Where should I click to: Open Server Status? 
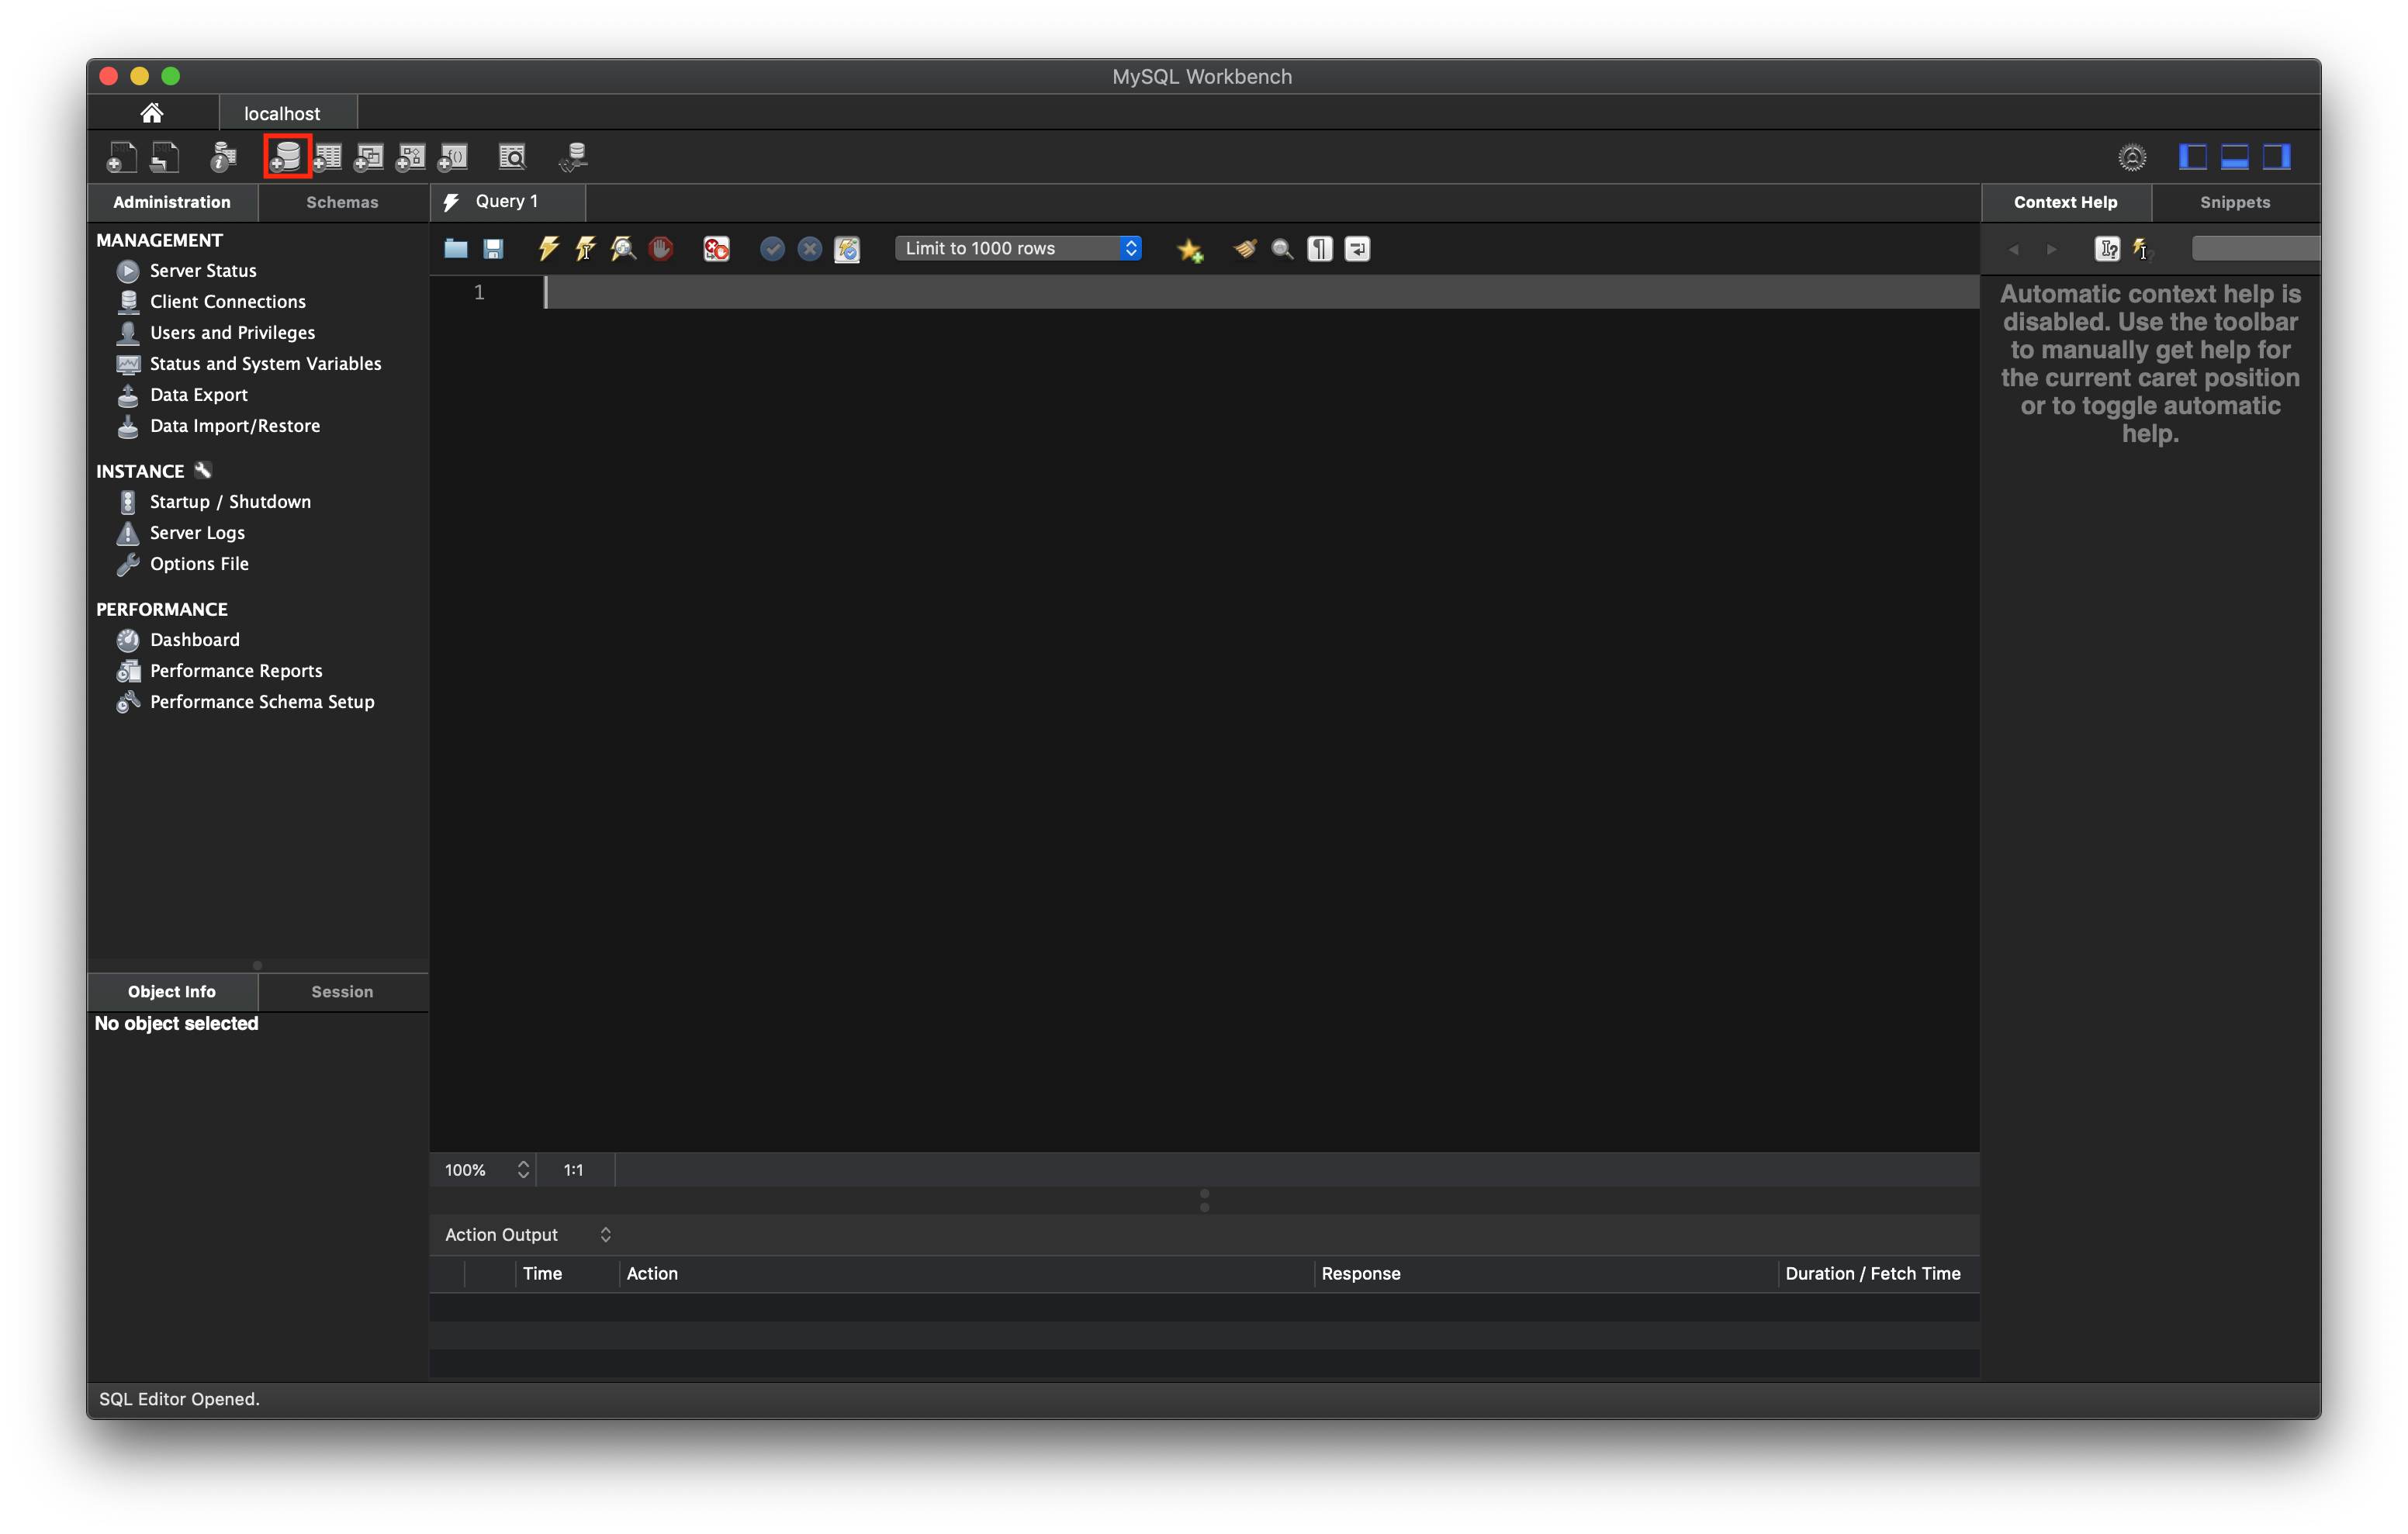[203, 271]
